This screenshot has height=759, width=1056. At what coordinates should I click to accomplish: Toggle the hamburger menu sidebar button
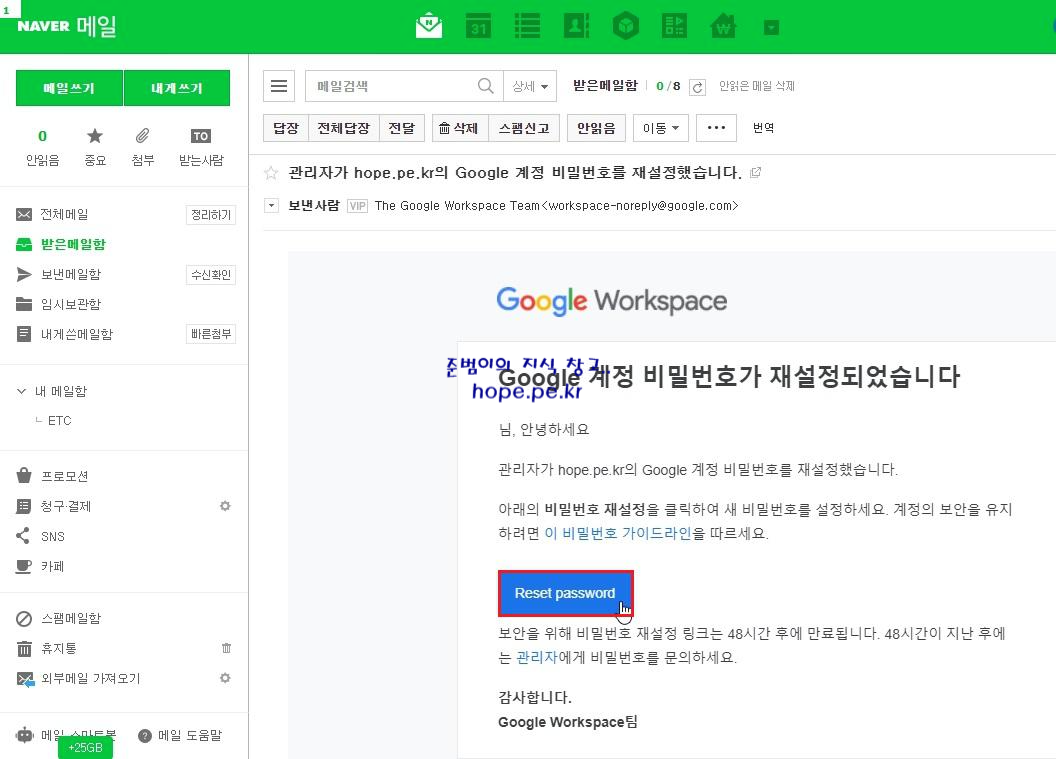[x=279, y=86]
